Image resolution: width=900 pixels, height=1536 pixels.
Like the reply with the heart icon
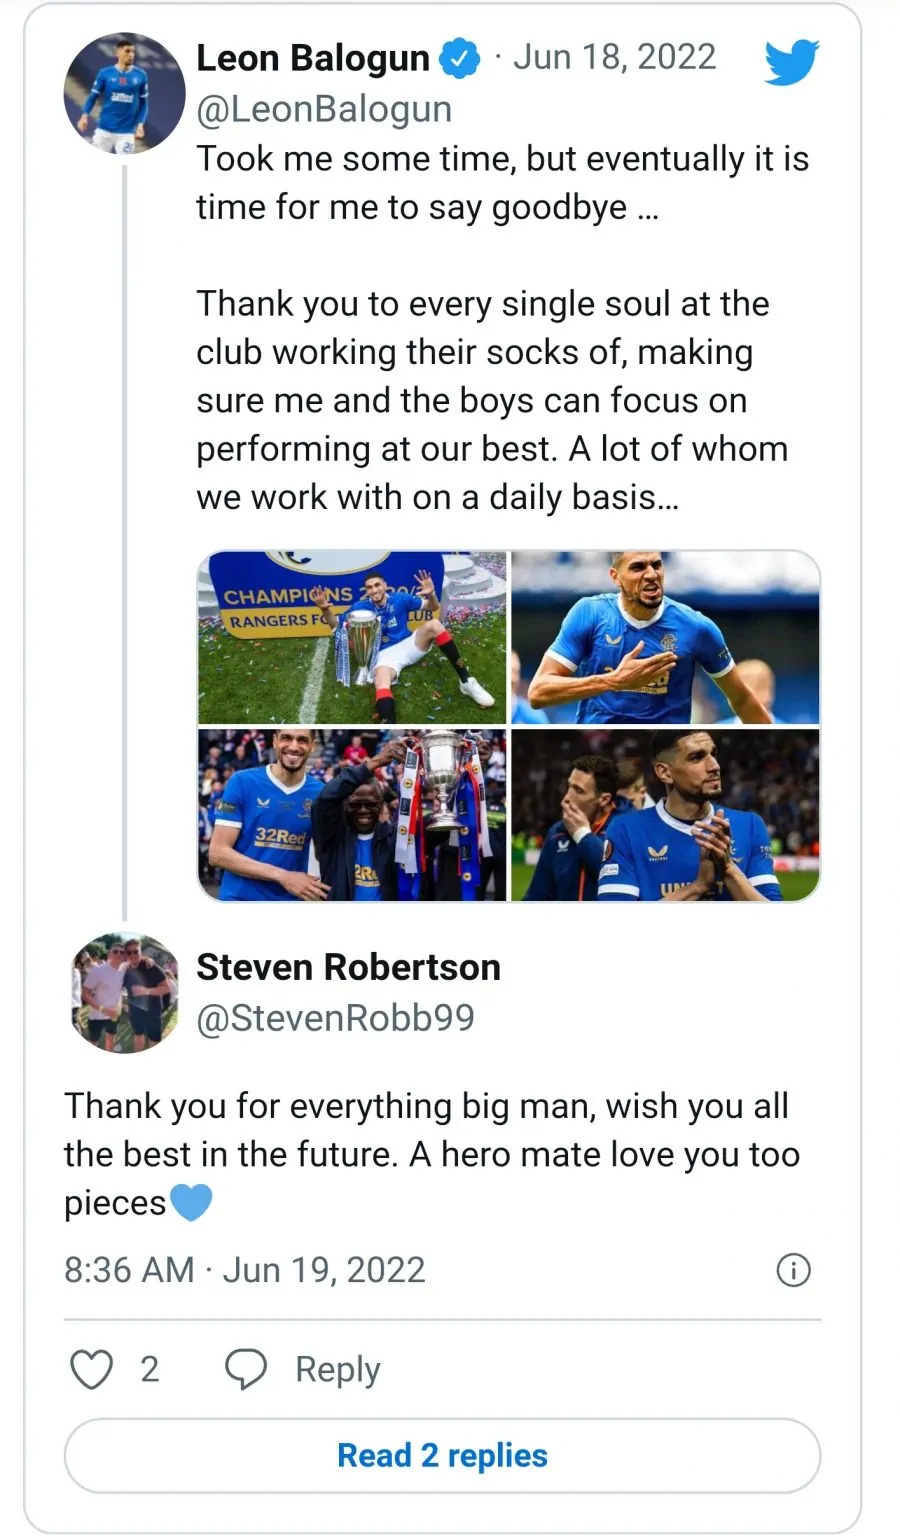[91, 1369]
